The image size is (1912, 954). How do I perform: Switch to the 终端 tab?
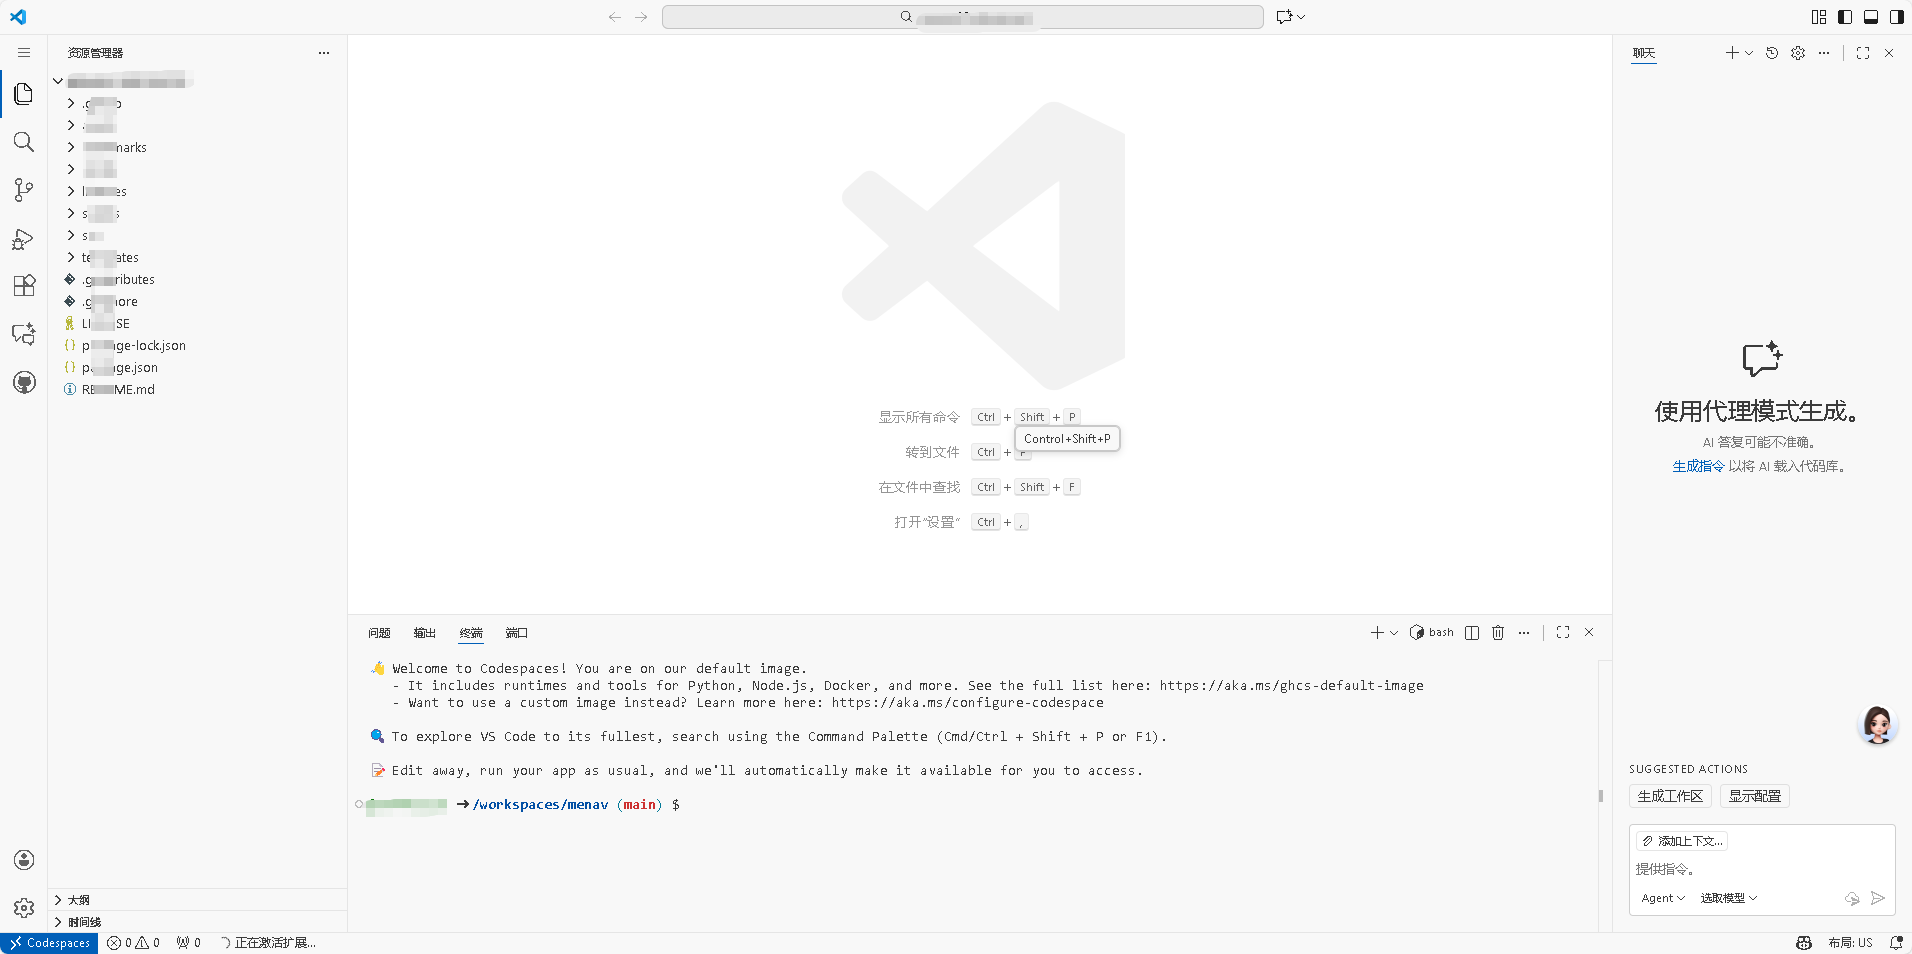(471, 633)
